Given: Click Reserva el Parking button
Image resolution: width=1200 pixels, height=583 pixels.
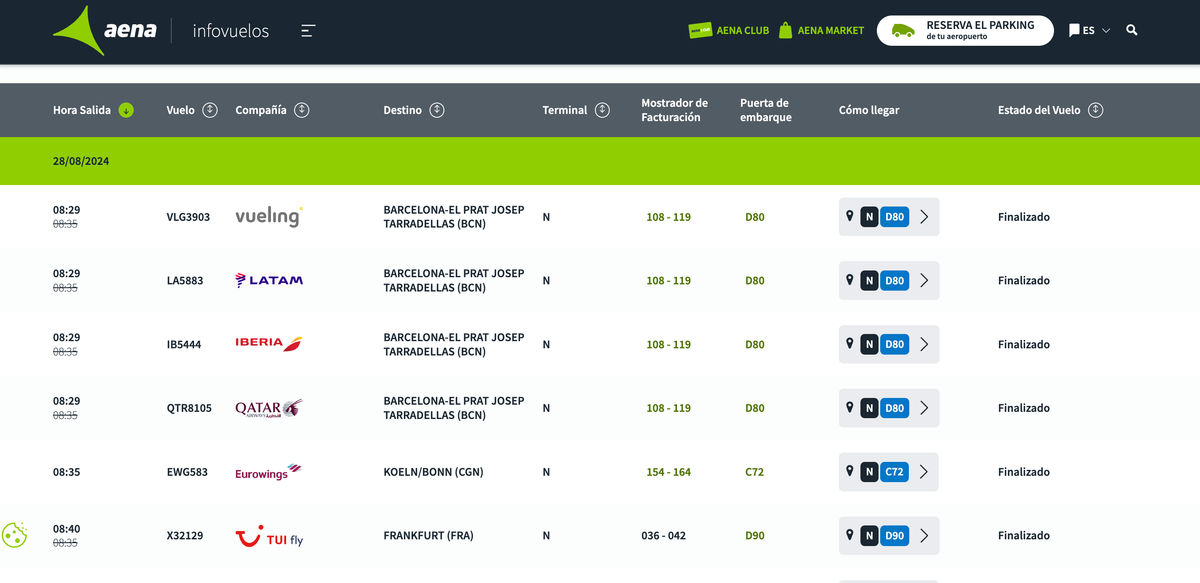Looking at the screenshot, I should [x=965, y=30].
